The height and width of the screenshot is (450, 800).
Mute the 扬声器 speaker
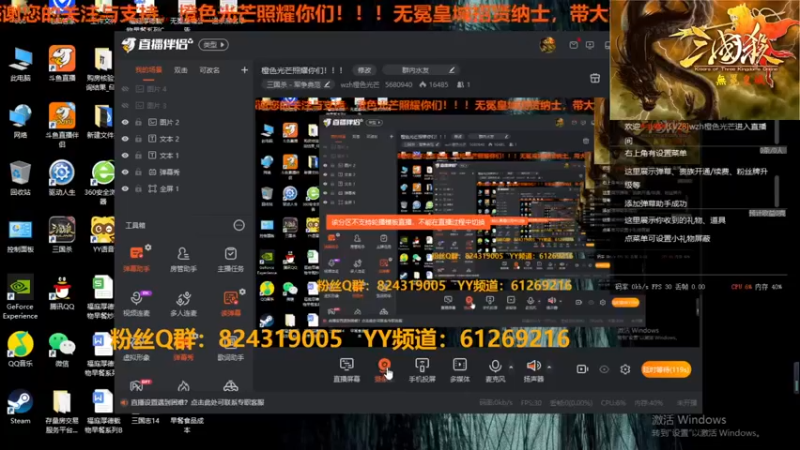tap(534, 369)
